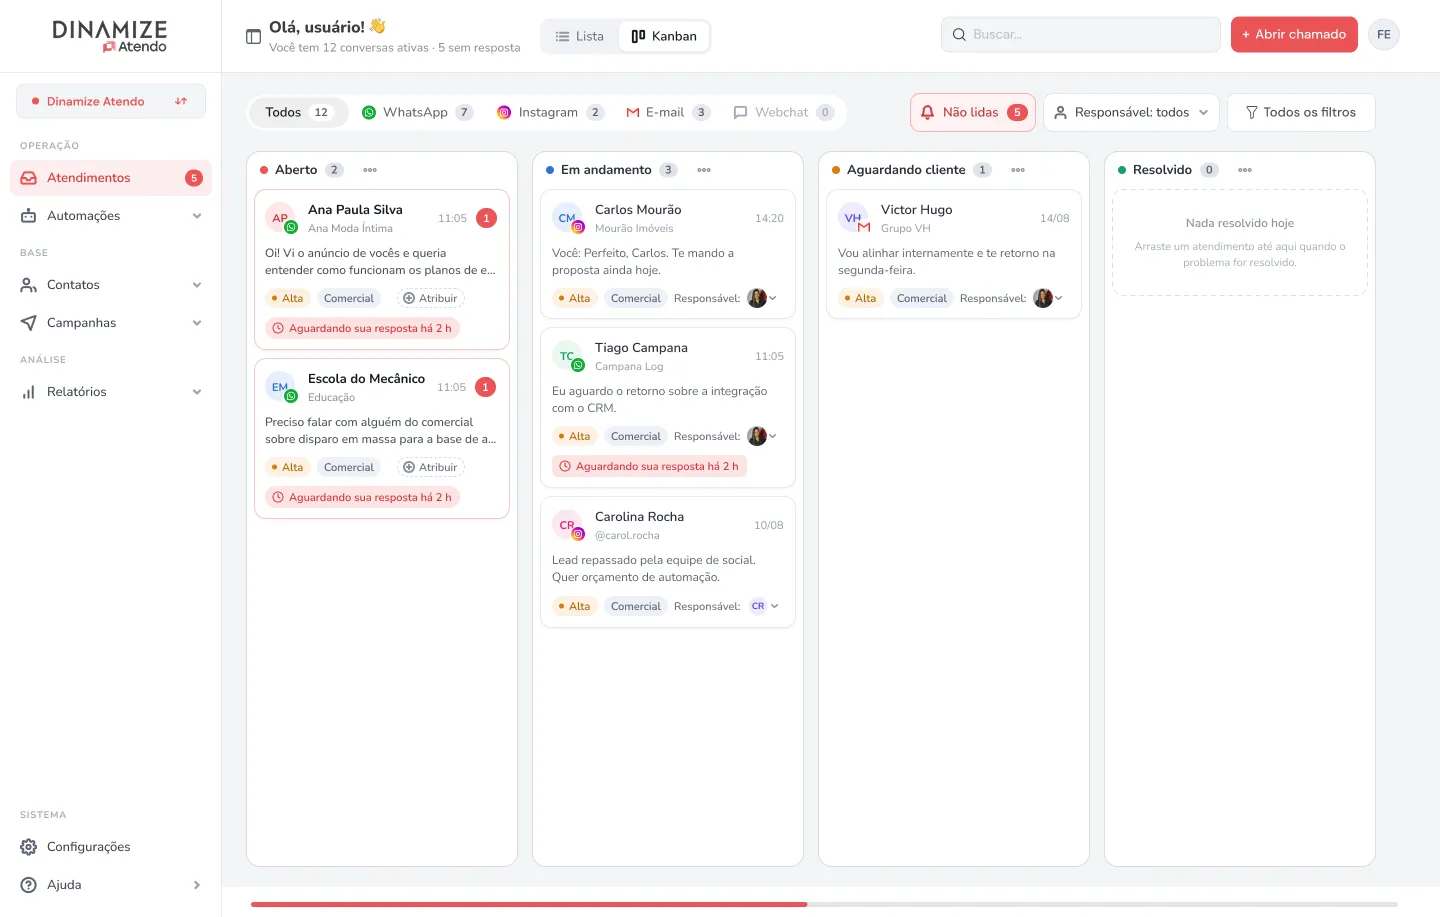1440x917 pixels.
Task: Click Aguardando sua resposta alert on Ana Paula card
Action: pos(362,328)
